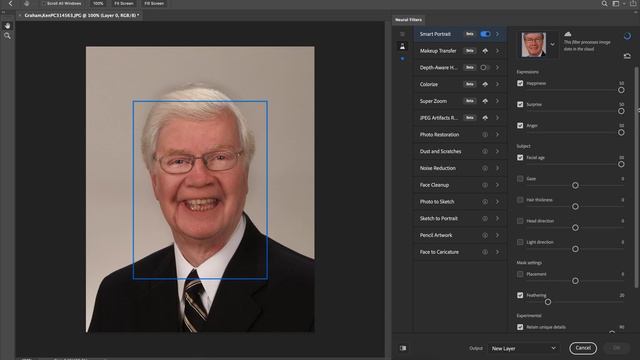Viewport: 640px width, 360px height.
Task: Expand the Colorize chevron
Action: [x=498, y=84]
